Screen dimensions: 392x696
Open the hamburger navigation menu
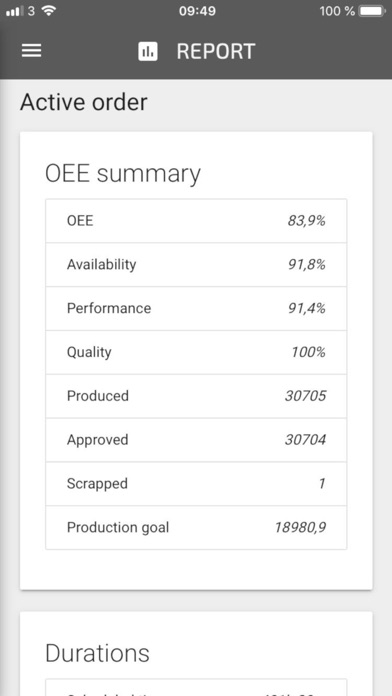pos(32,51)
